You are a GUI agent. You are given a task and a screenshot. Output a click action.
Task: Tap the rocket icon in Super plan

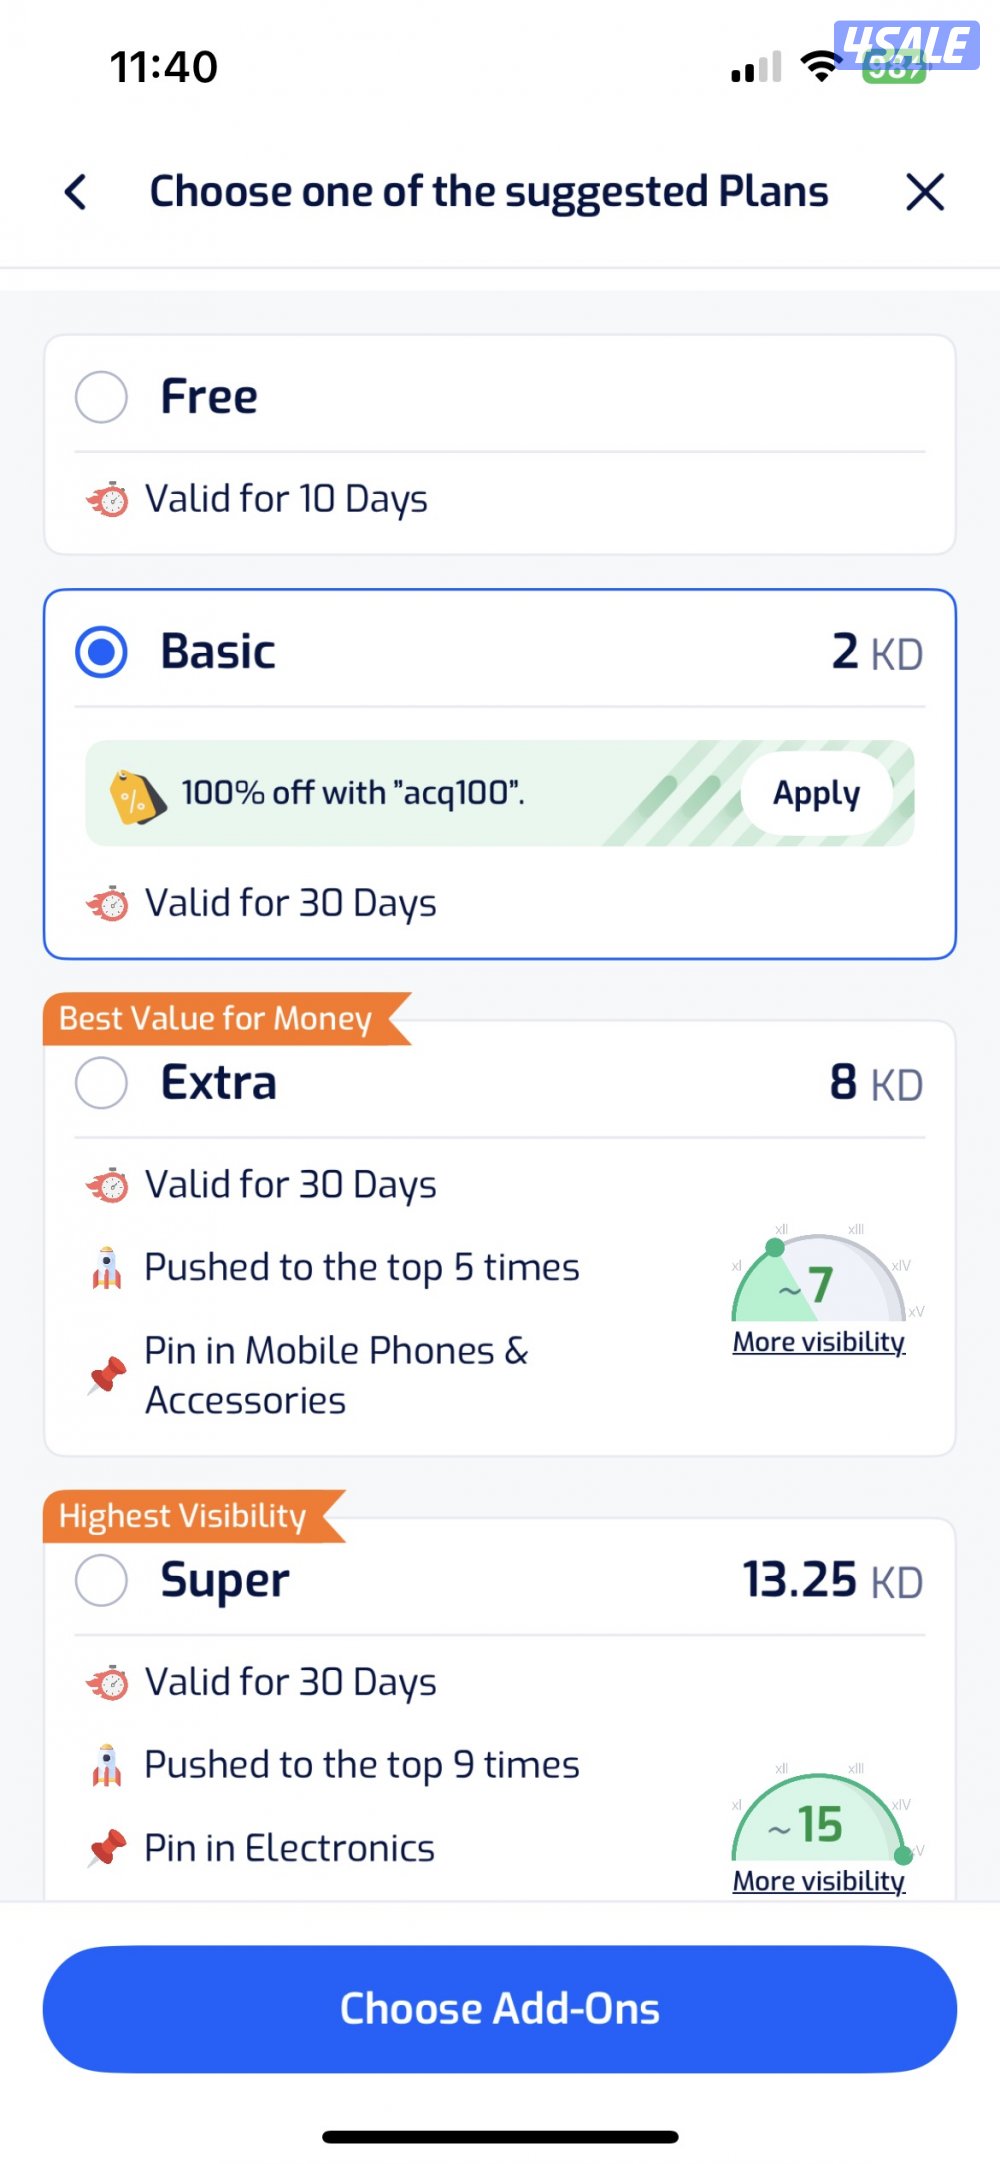[107, 1766]
